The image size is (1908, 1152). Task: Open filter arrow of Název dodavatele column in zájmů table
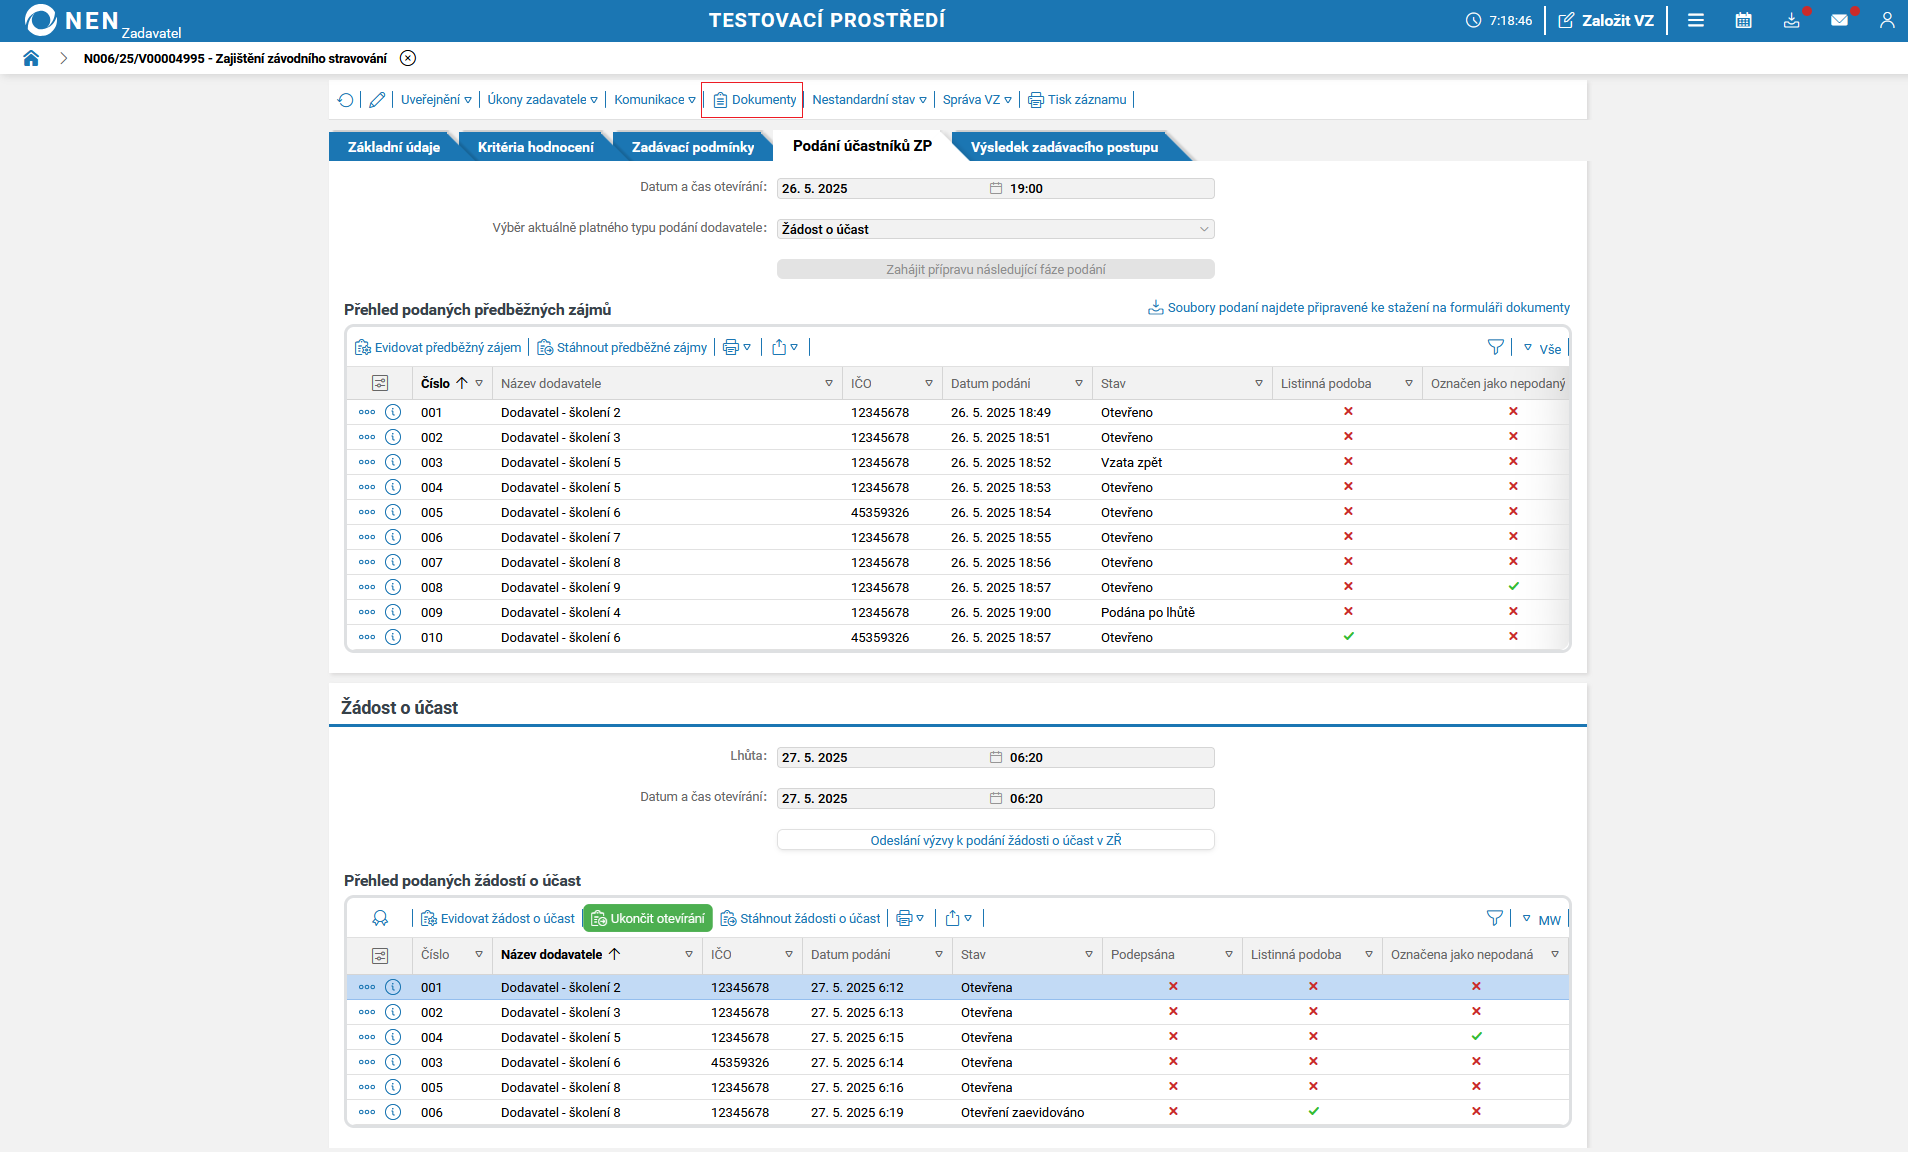(829, 384)
